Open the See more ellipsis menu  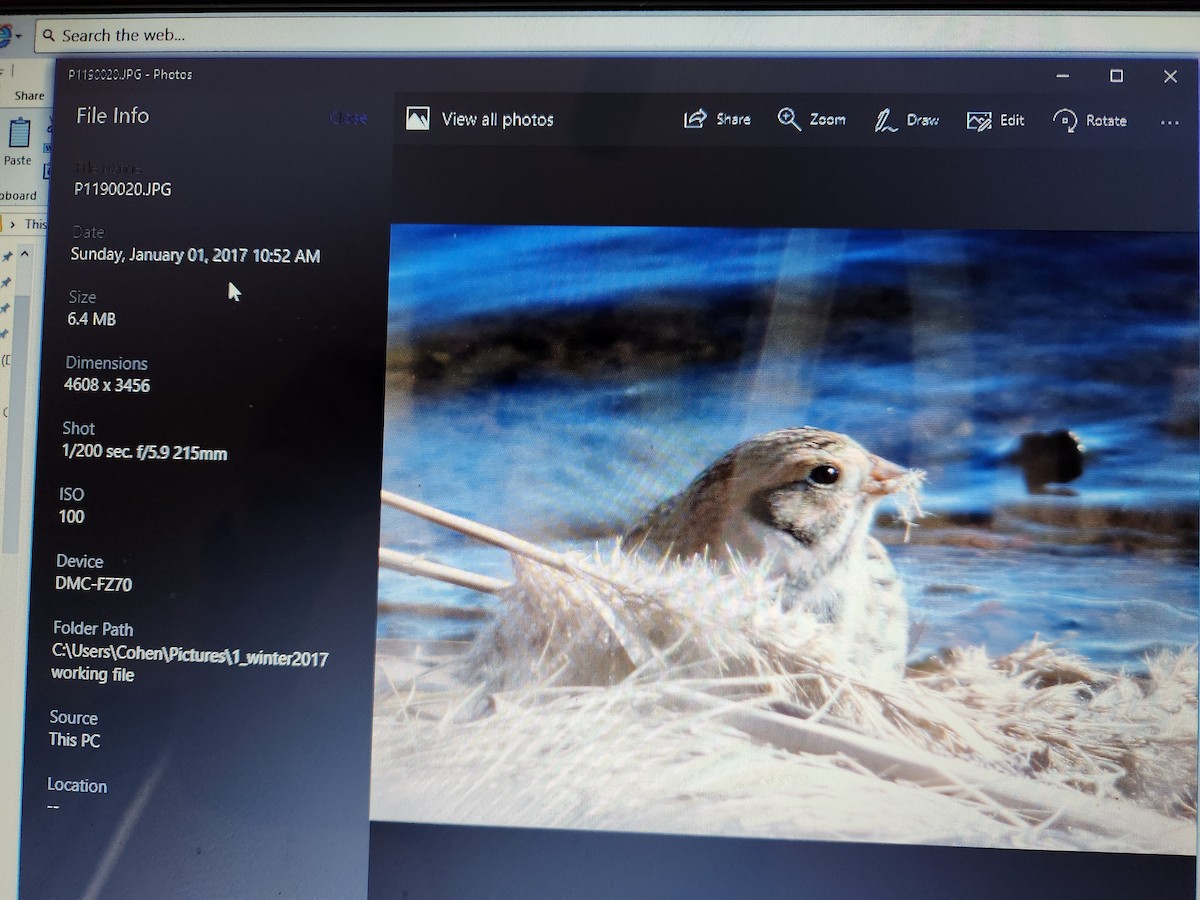[1169, 122]
